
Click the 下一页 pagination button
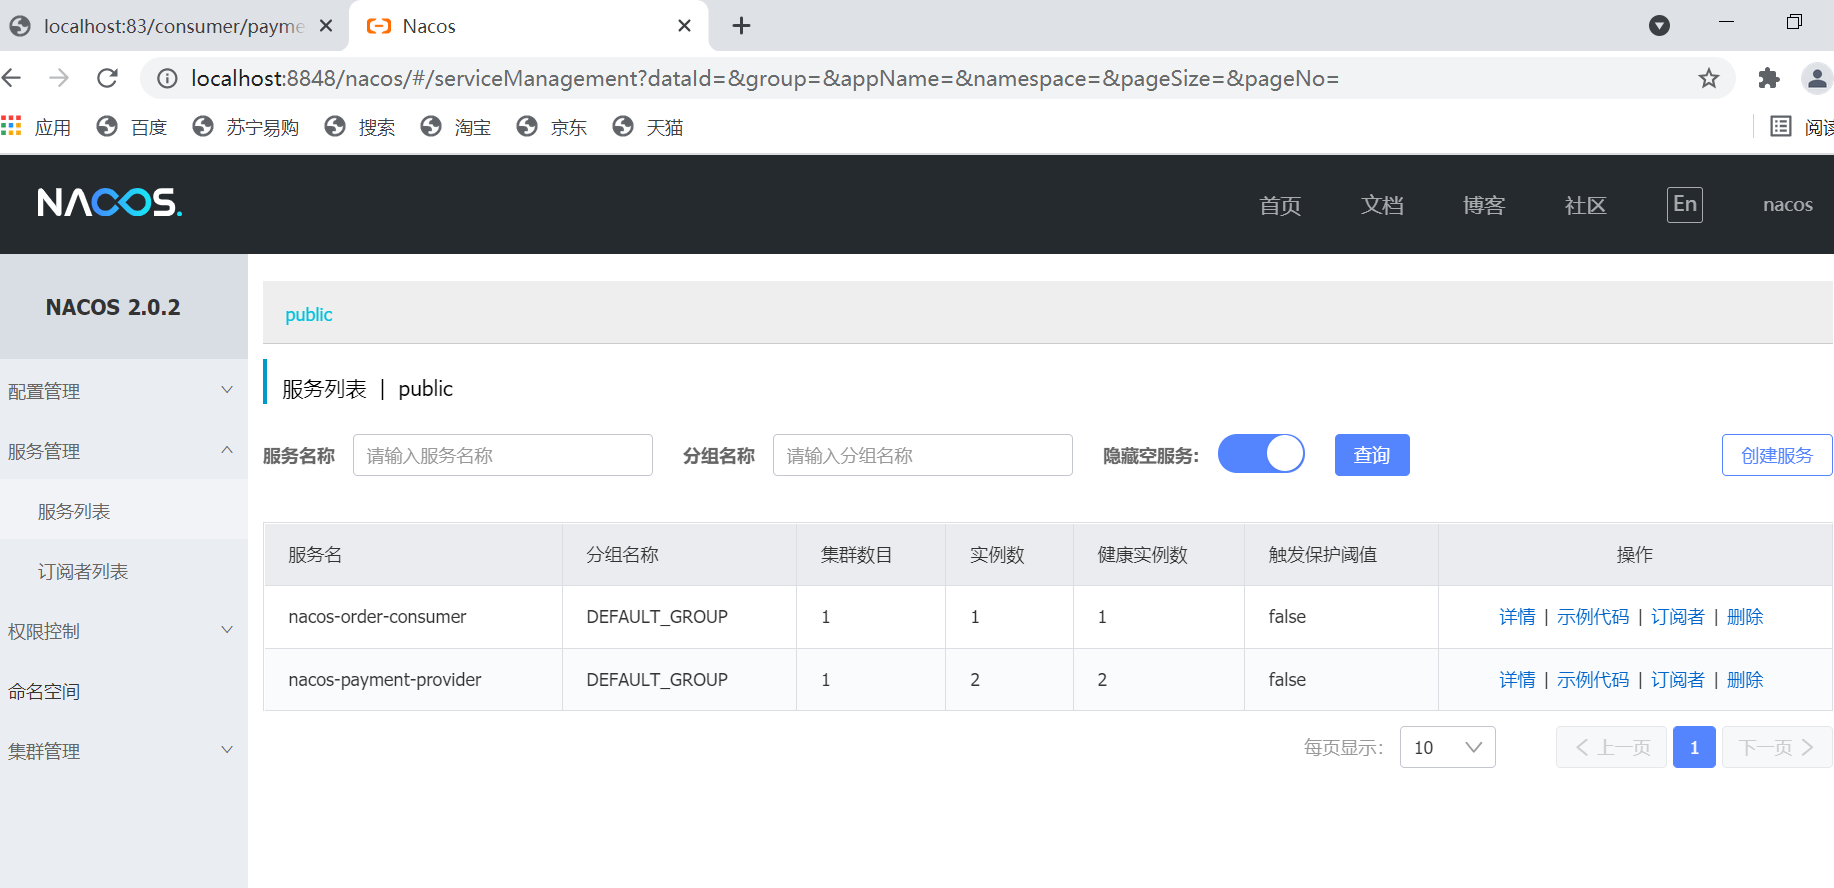tap(1777, 747)
